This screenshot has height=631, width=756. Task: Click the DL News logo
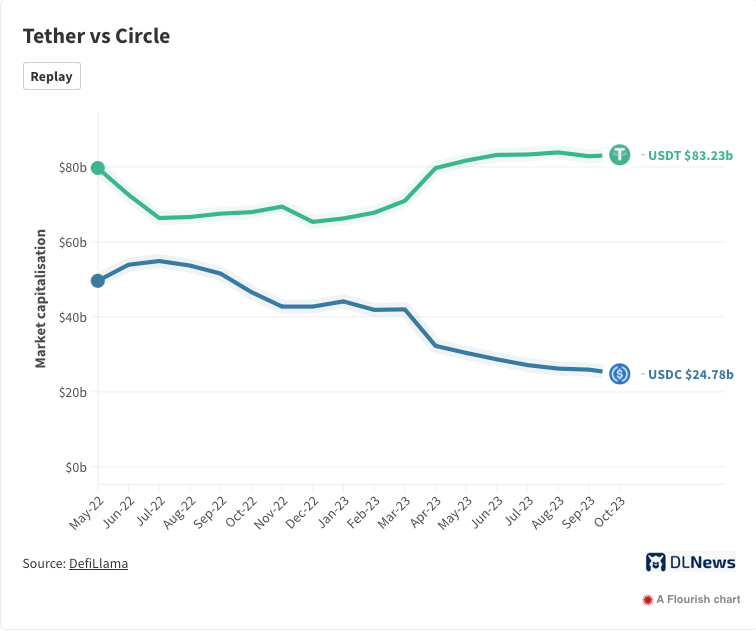pyautogui.click(x=690, y=562)
